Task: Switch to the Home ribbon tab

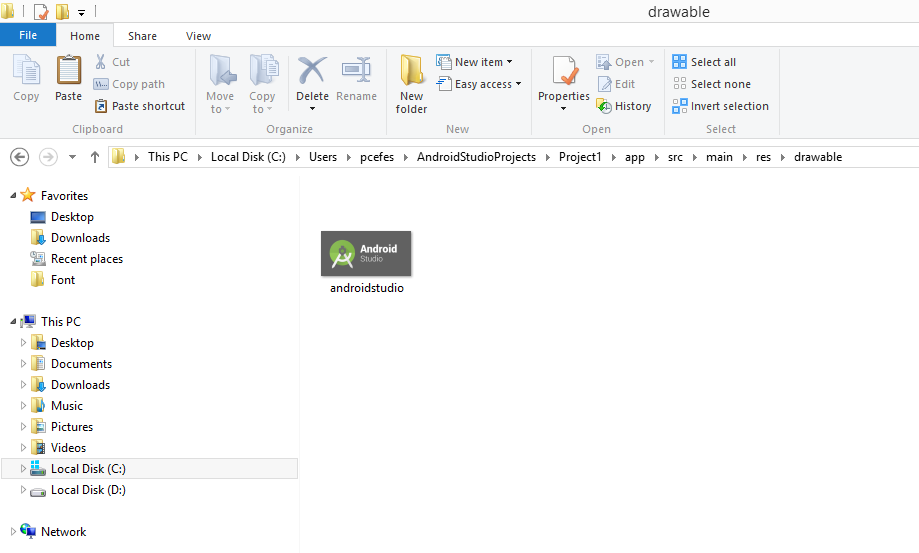Action: (85, 36)
